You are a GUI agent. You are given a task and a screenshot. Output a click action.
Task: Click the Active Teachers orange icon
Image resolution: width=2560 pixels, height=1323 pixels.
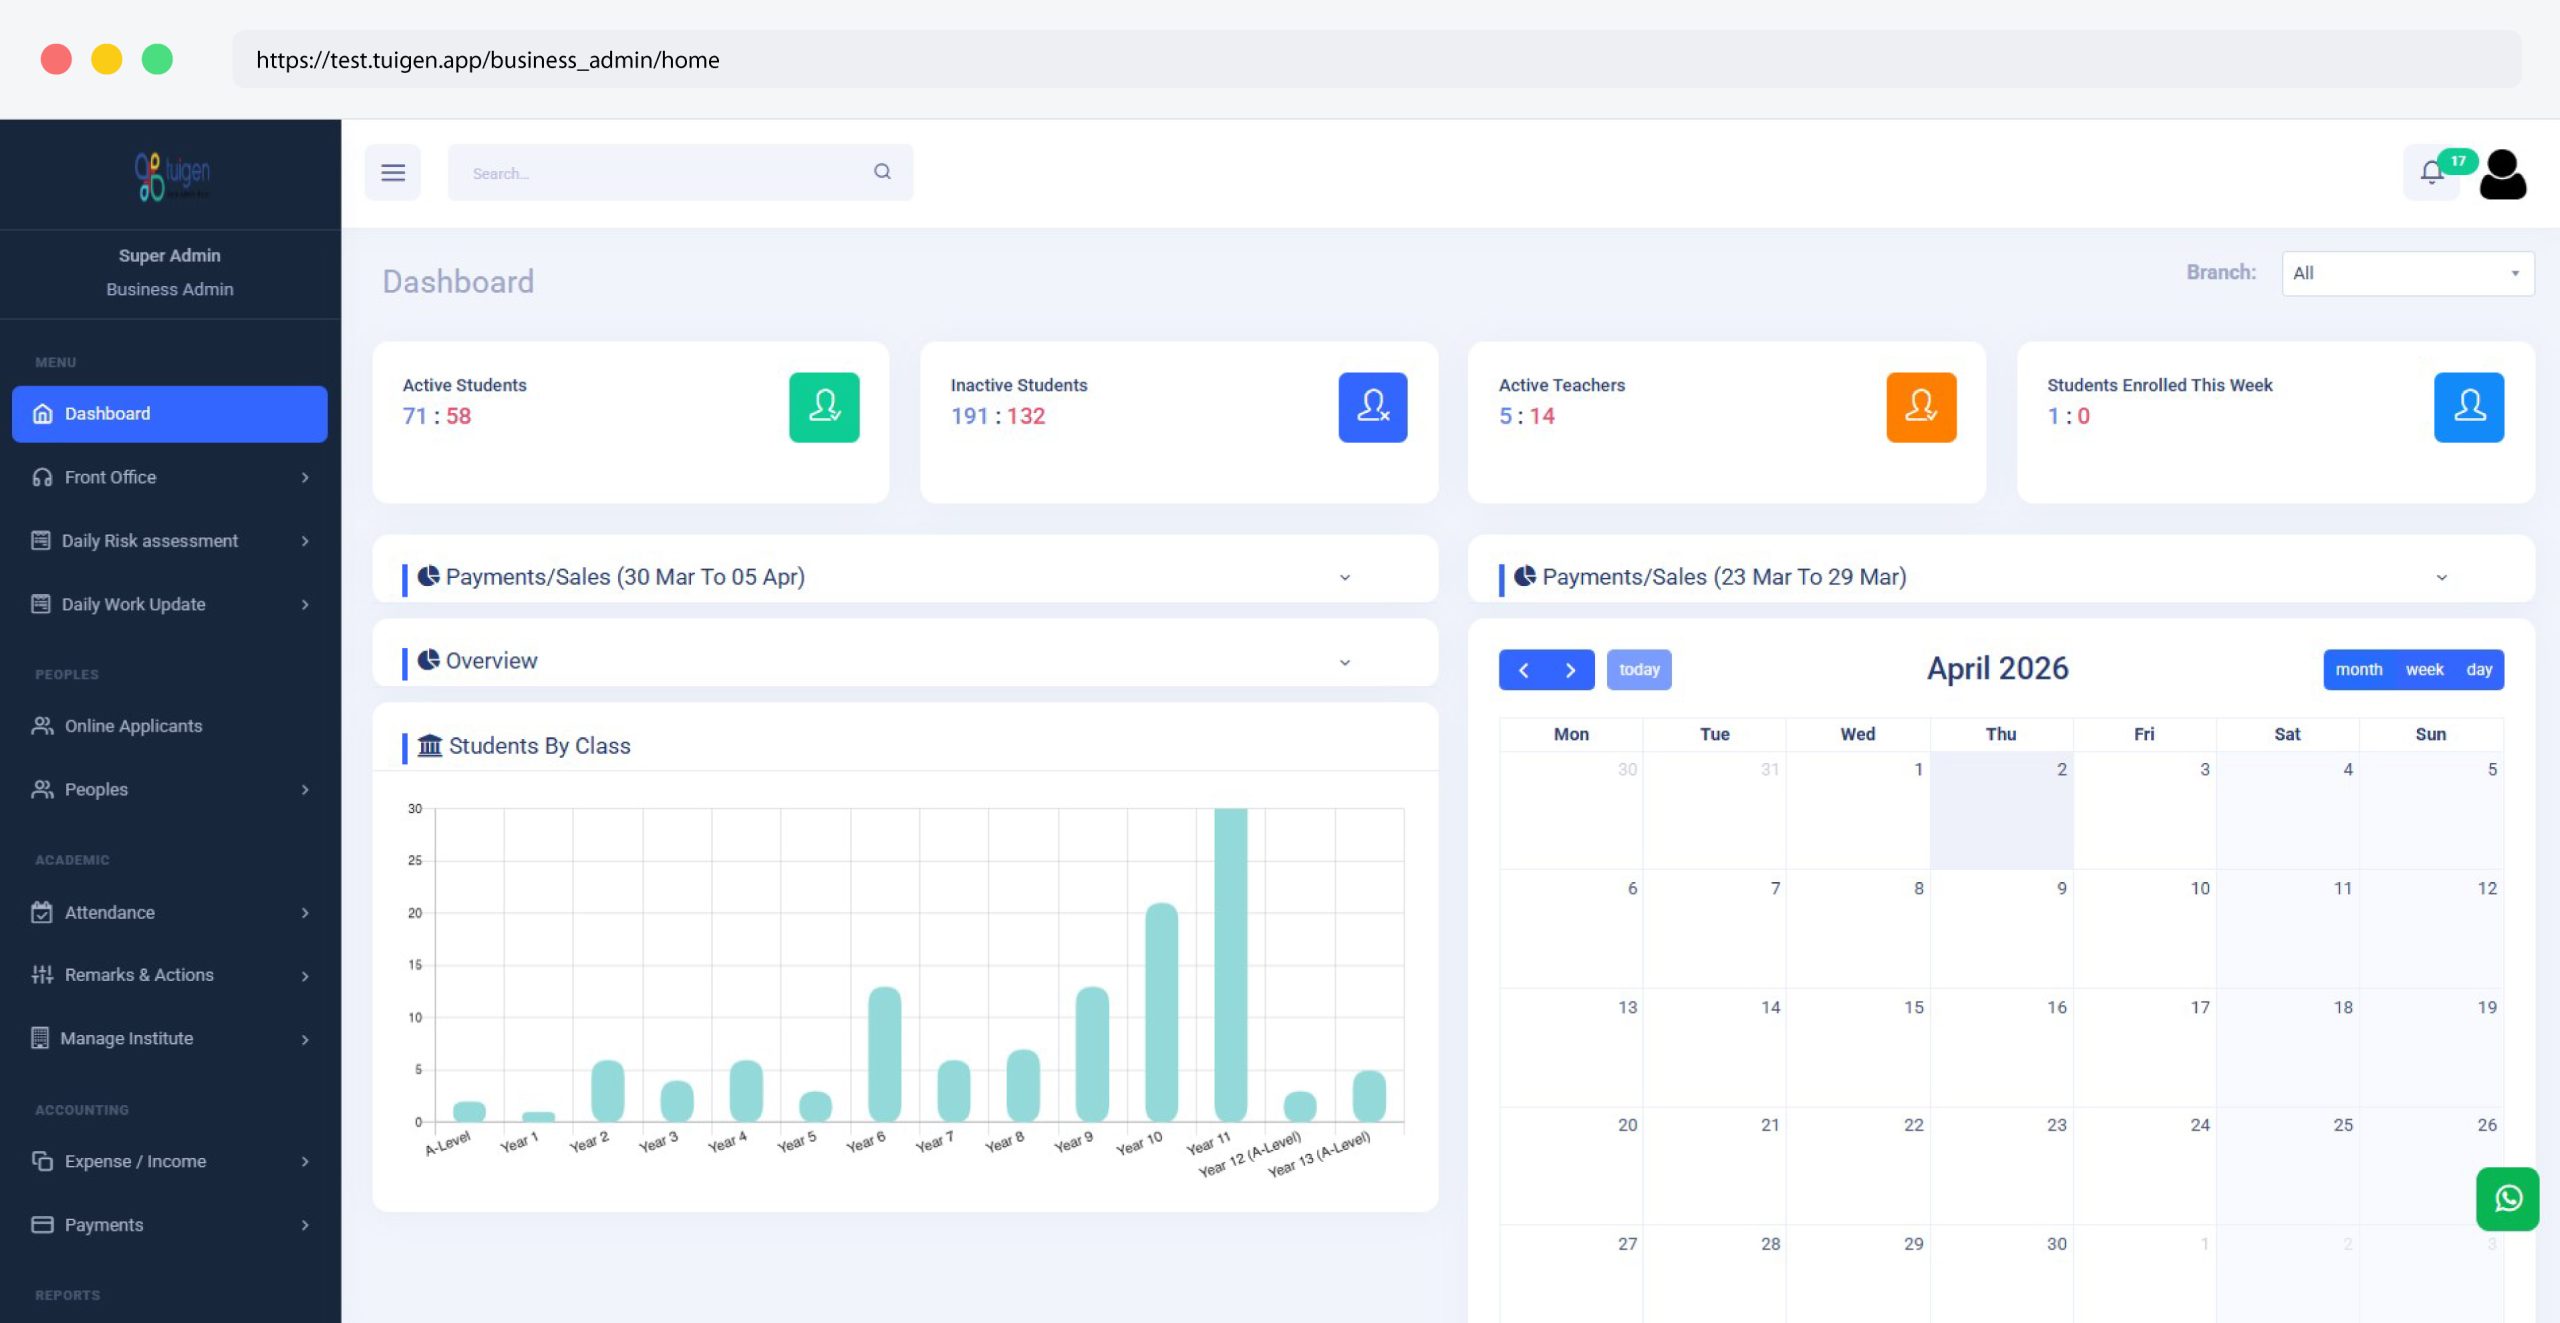pos(1920,407)
